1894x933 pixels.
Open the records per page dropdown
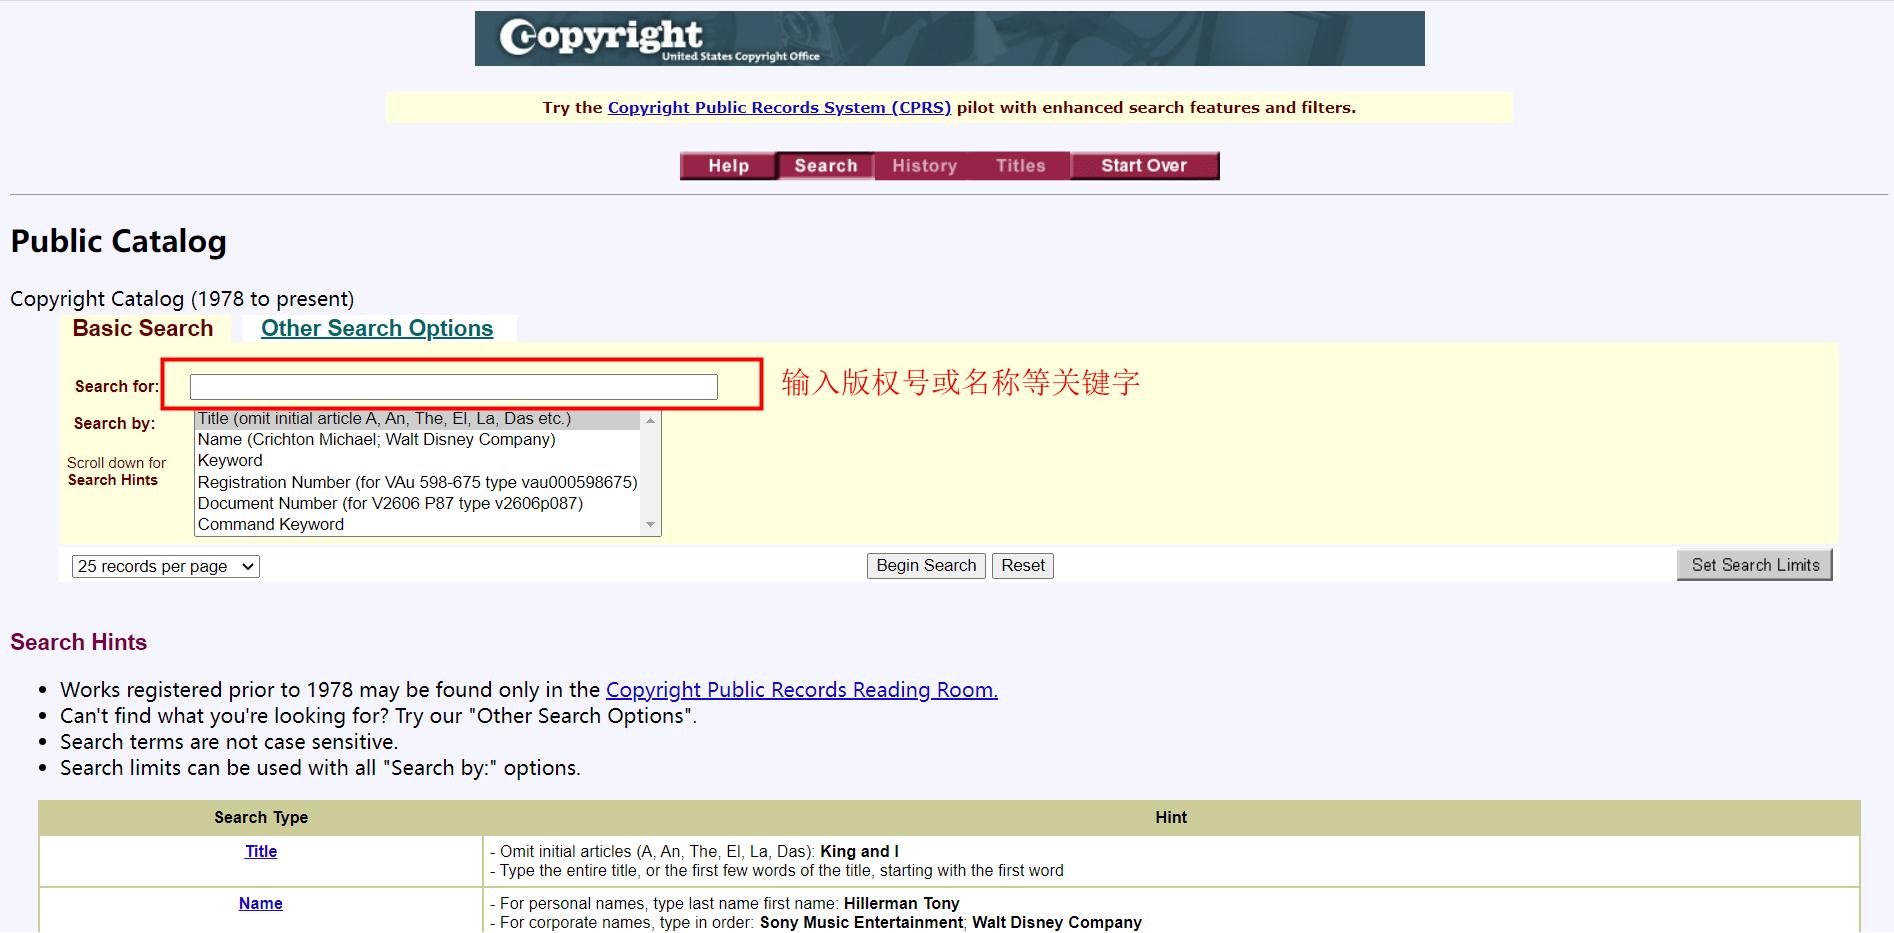pyautogui.click(x=164, y=565)
